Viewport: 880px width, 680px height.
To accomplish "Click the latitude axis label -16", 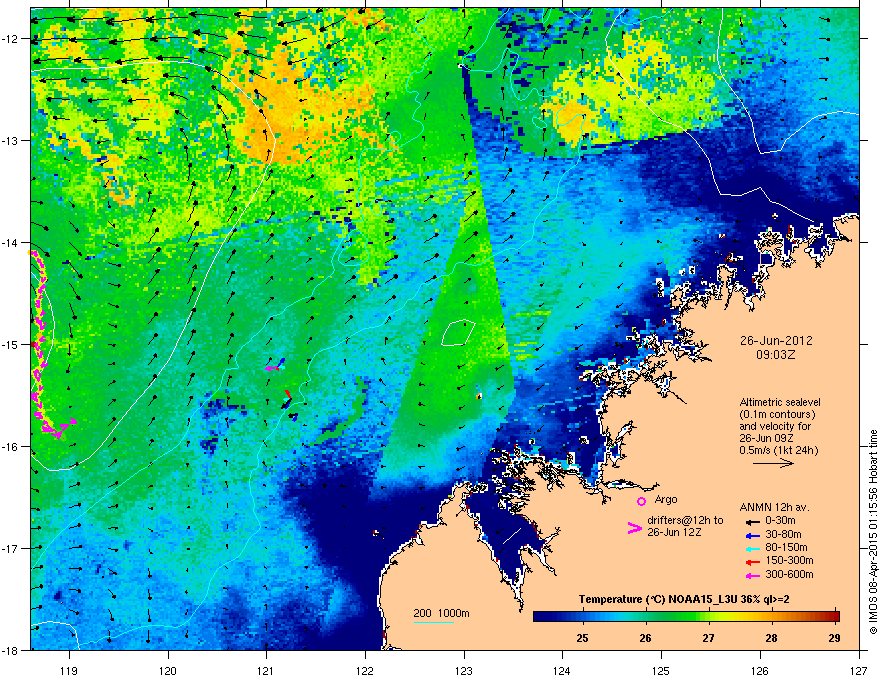I will [11, 446].
